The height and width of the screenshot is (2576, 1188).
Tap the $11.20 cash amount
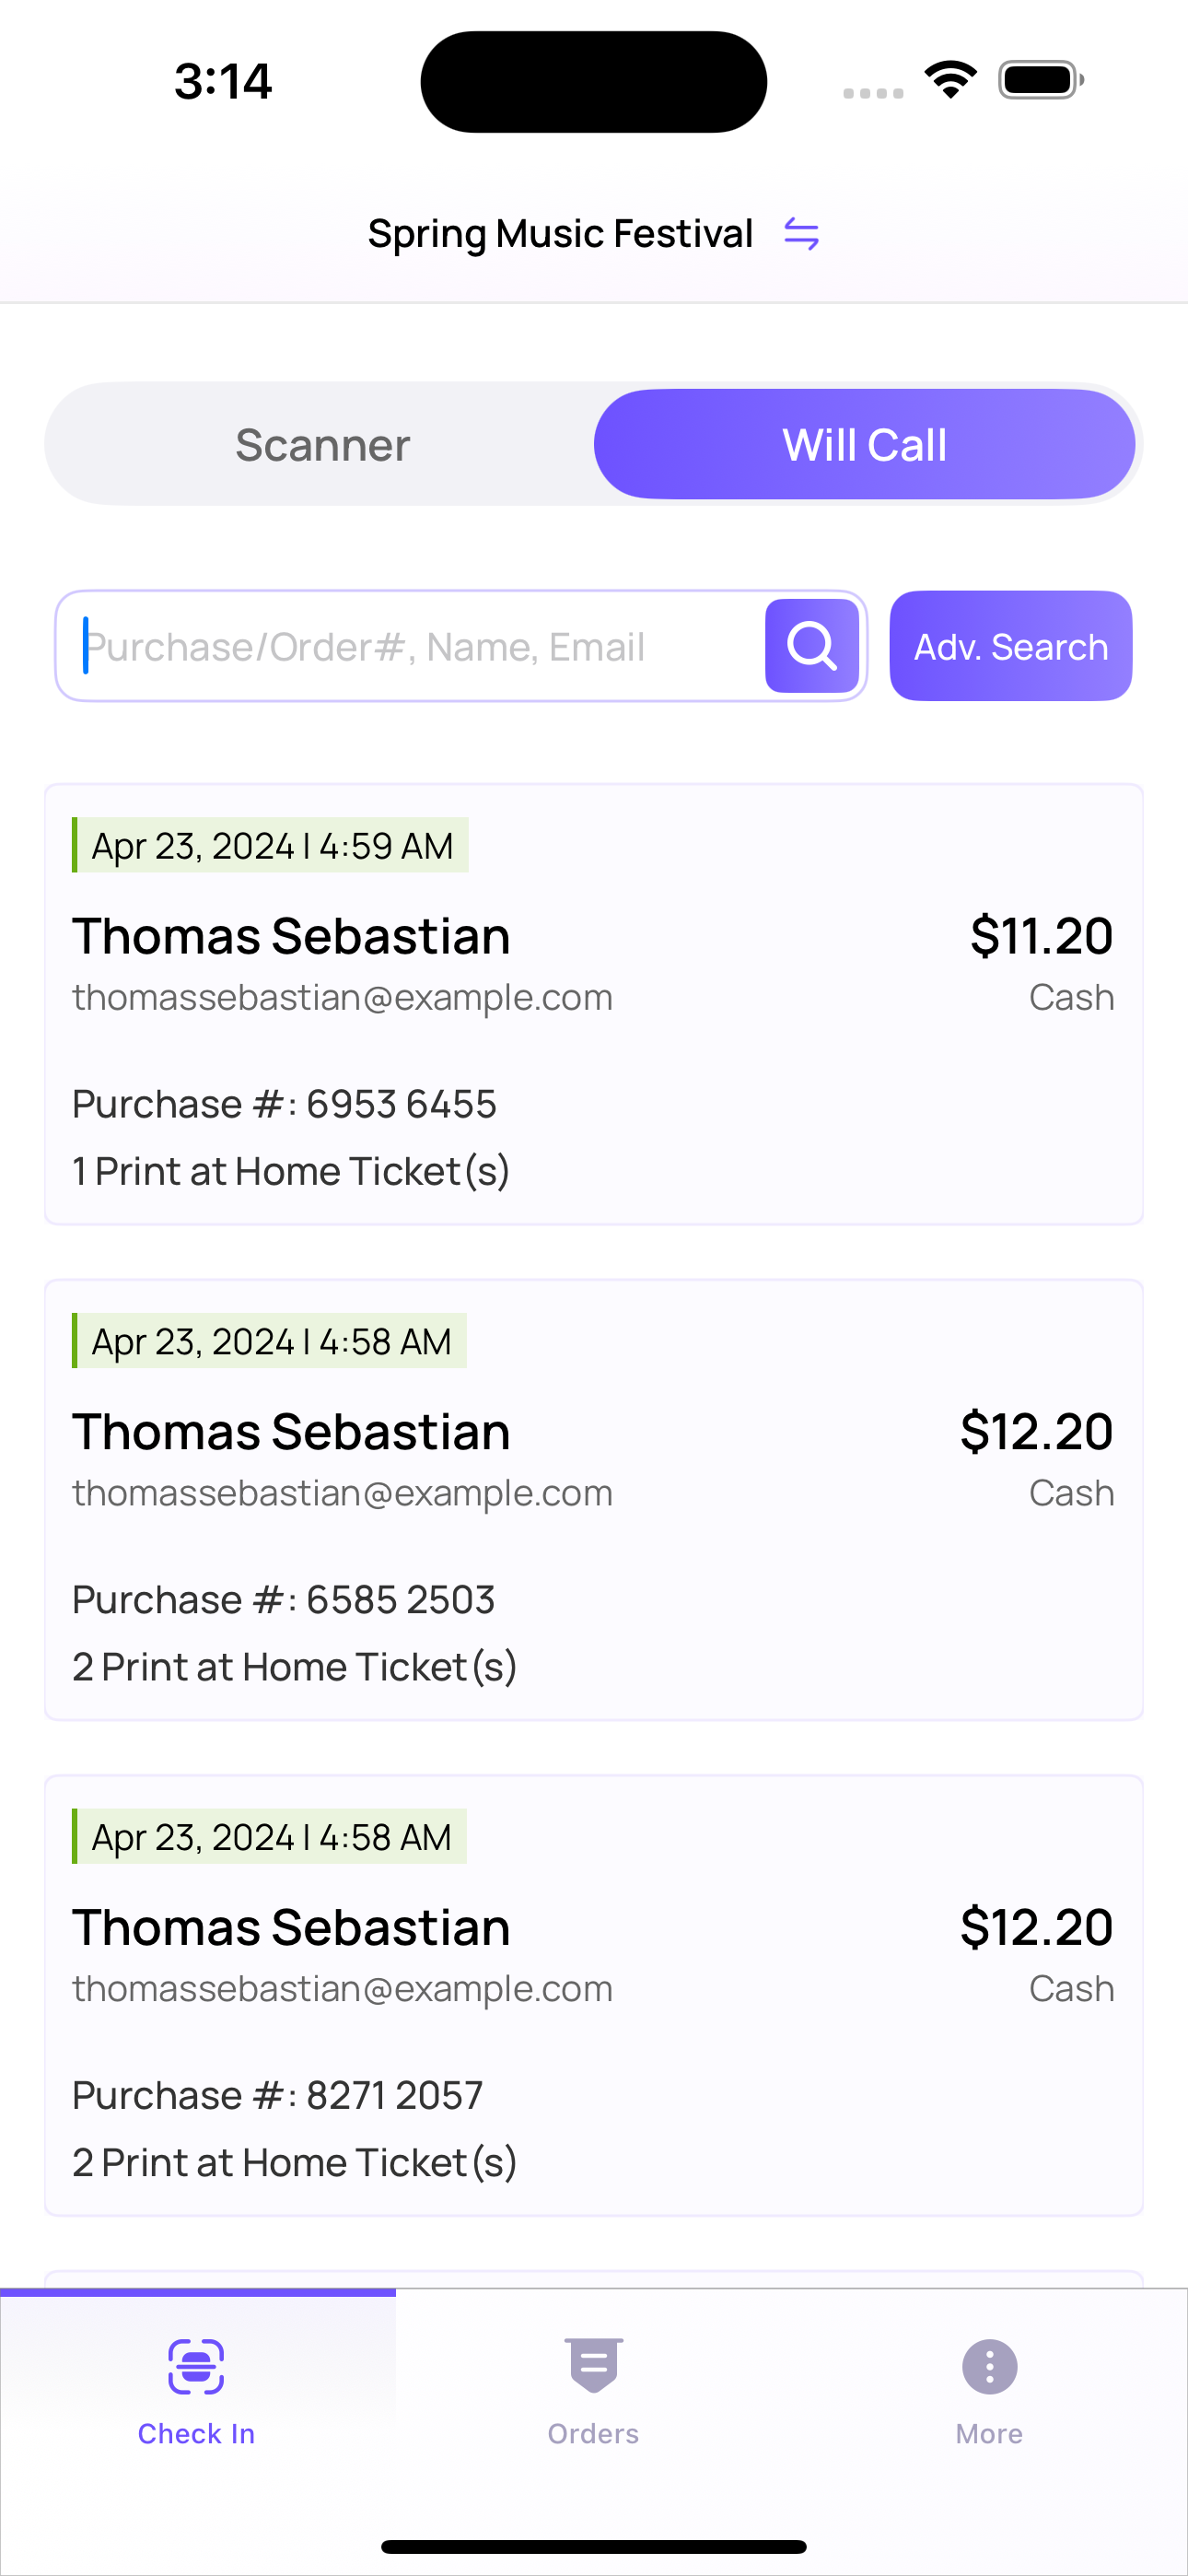[x=1041, y=936]
